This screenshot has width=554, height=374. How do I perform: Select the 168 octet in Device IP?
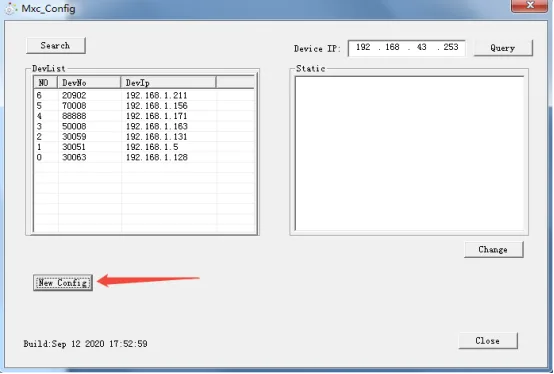point(392,47)
